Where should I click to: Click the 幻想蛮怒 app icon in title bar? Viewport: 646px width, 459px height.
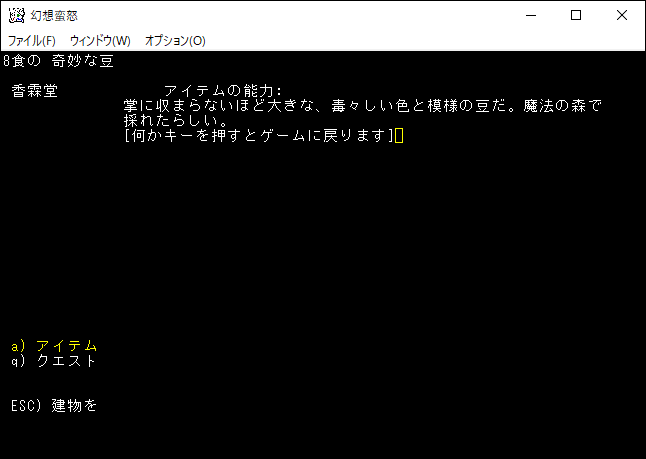click(x=16, y=15)
